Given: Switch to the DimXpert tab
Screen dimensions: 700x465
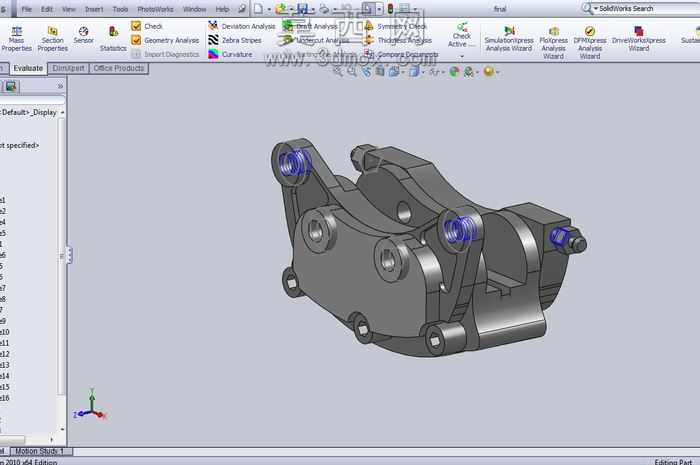Looking at the screenshot, I should pos(68,68).
